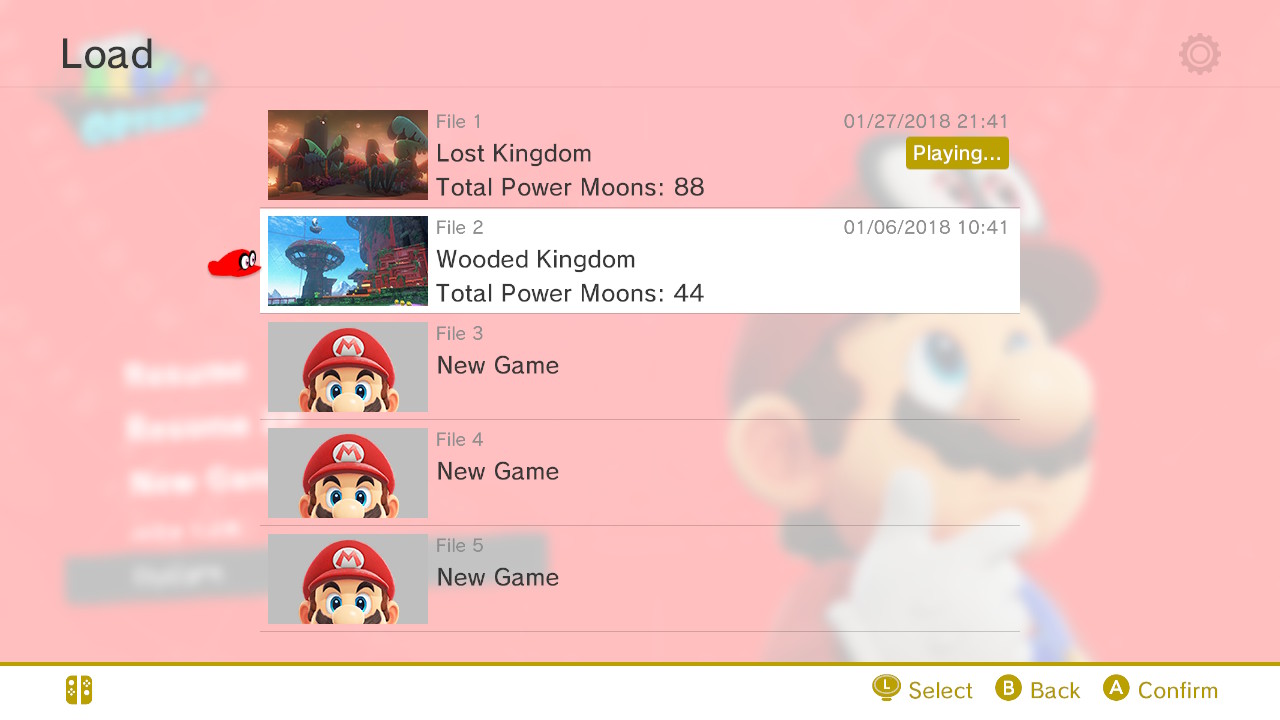This screenshot has width=1280, height=720.
Task: Choose the File 3 Mario thumbnail
Action: click(x=348, y=367)
